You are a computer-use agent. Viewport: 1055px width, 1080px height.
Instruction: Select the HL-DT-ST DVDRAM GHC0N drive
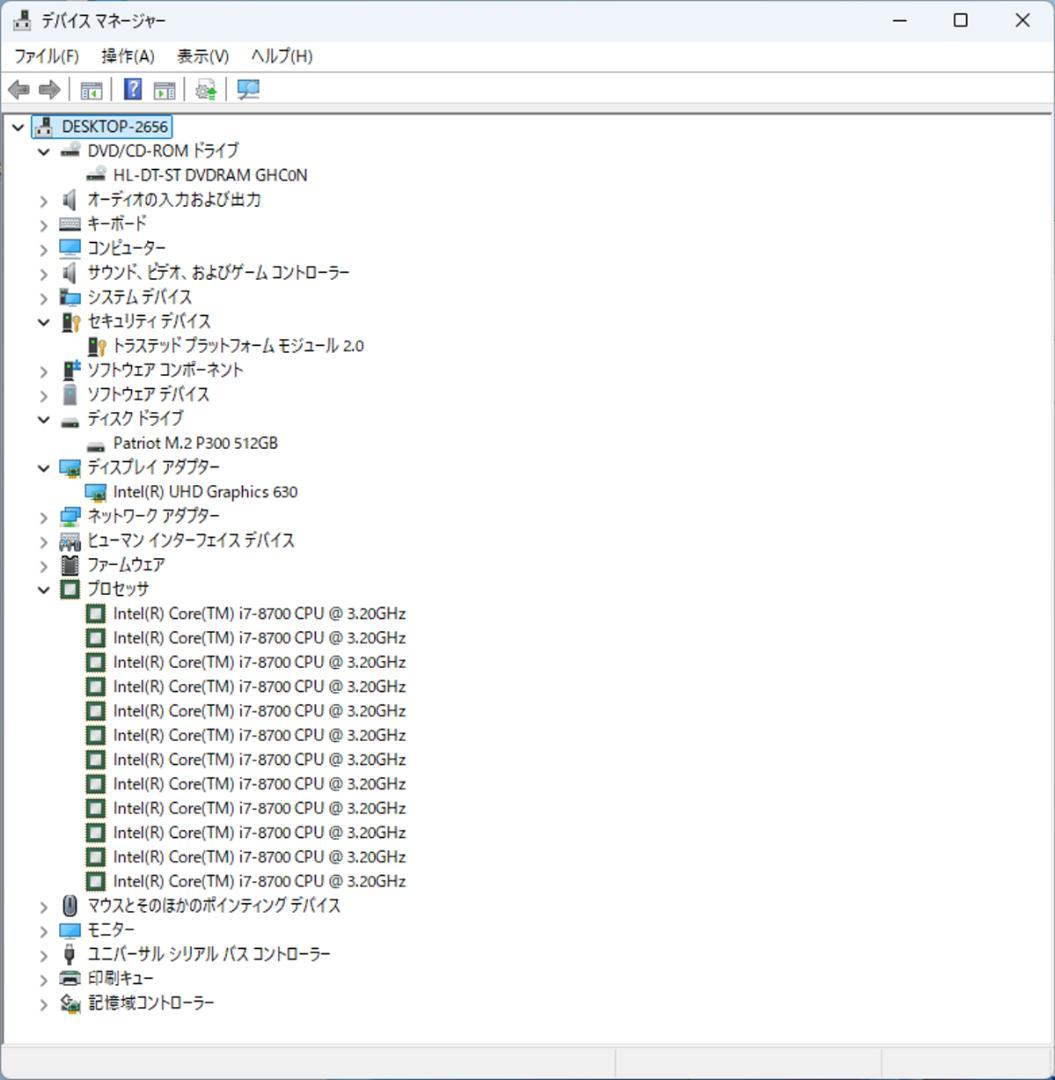pyautogui.click(x=209, y=174)
